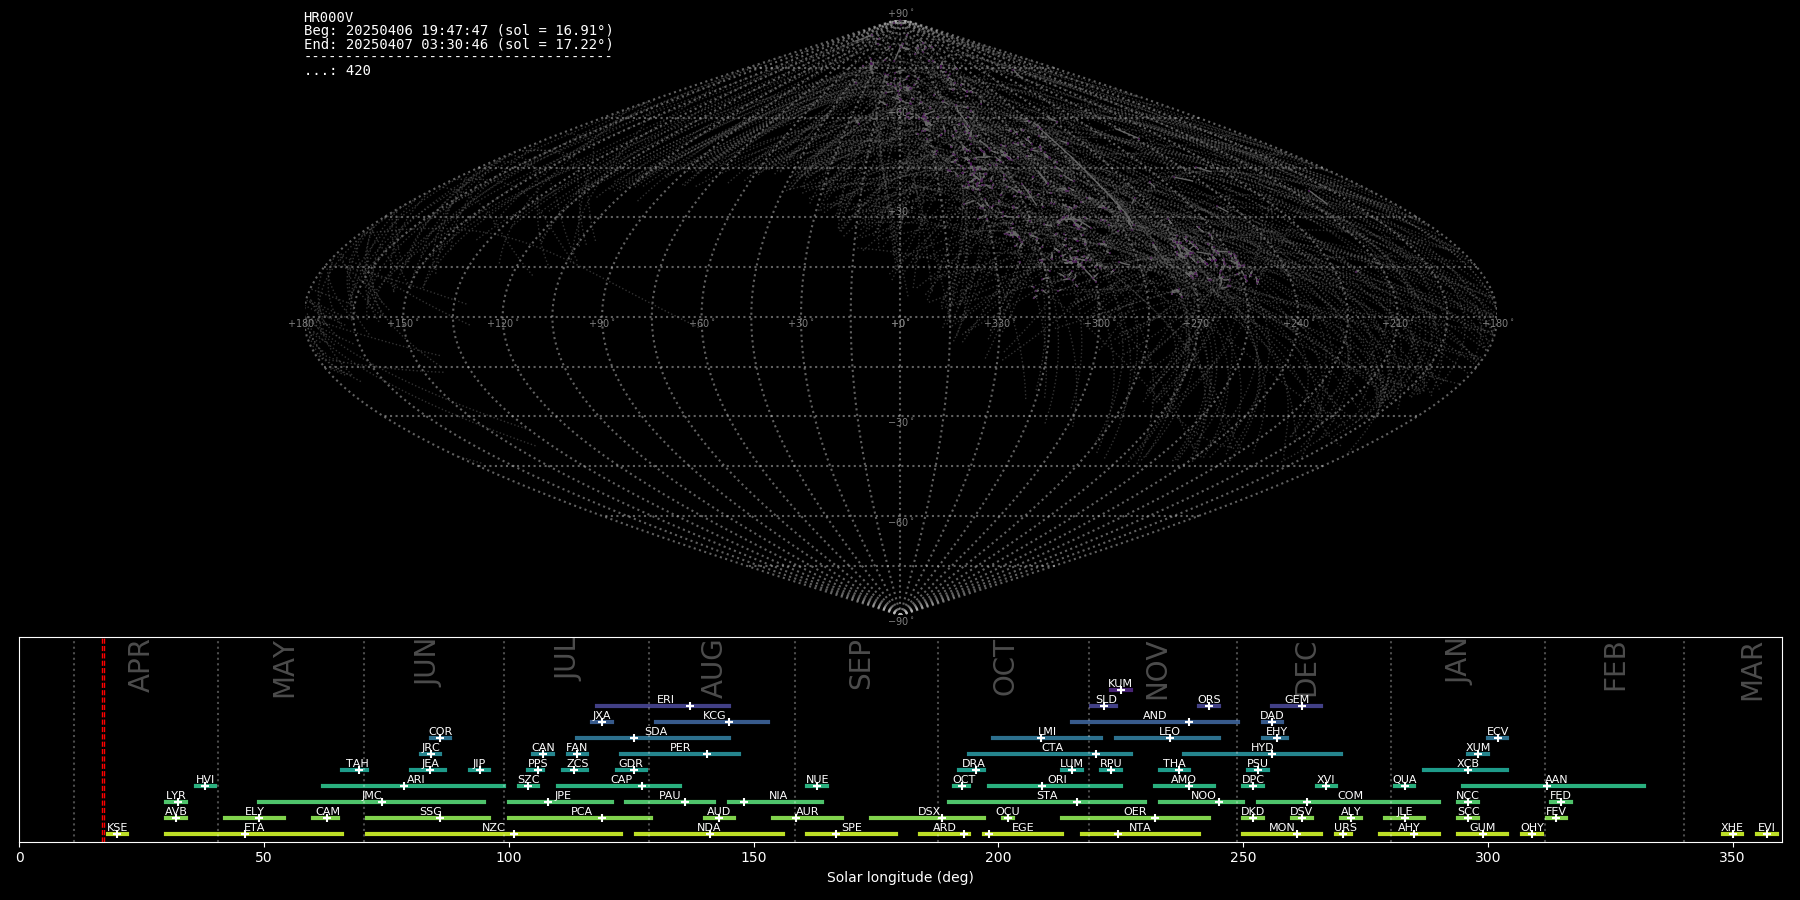Click the DEC month label

click(x=1306, y=669)
